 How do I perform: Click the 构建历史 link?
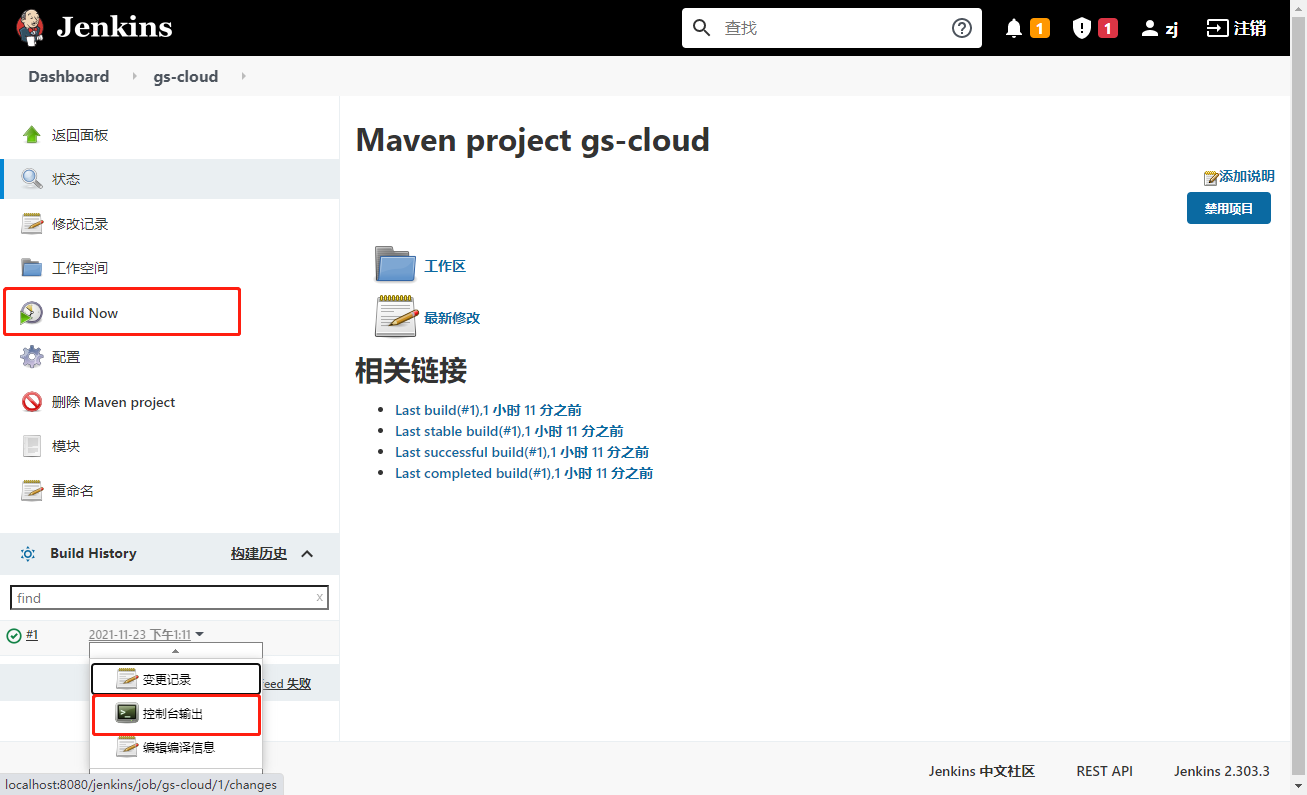pos(259,553)
